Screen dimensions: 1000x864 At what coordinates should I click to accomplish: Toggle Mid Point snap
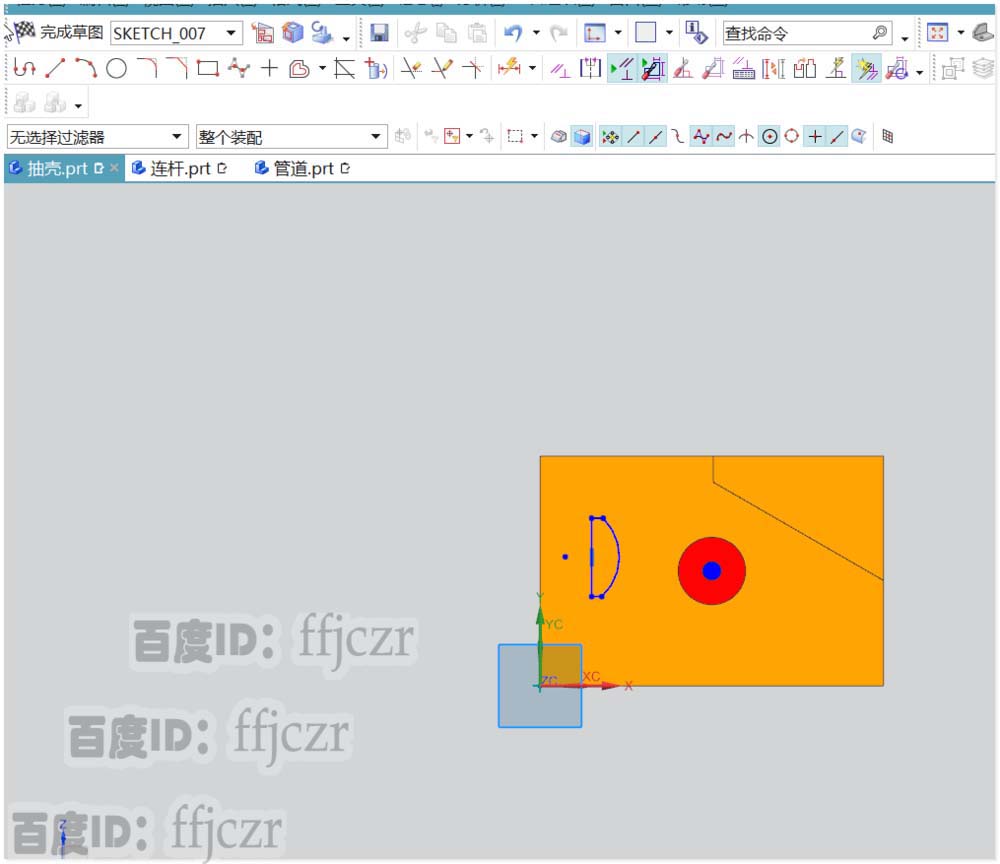(656, 136)
